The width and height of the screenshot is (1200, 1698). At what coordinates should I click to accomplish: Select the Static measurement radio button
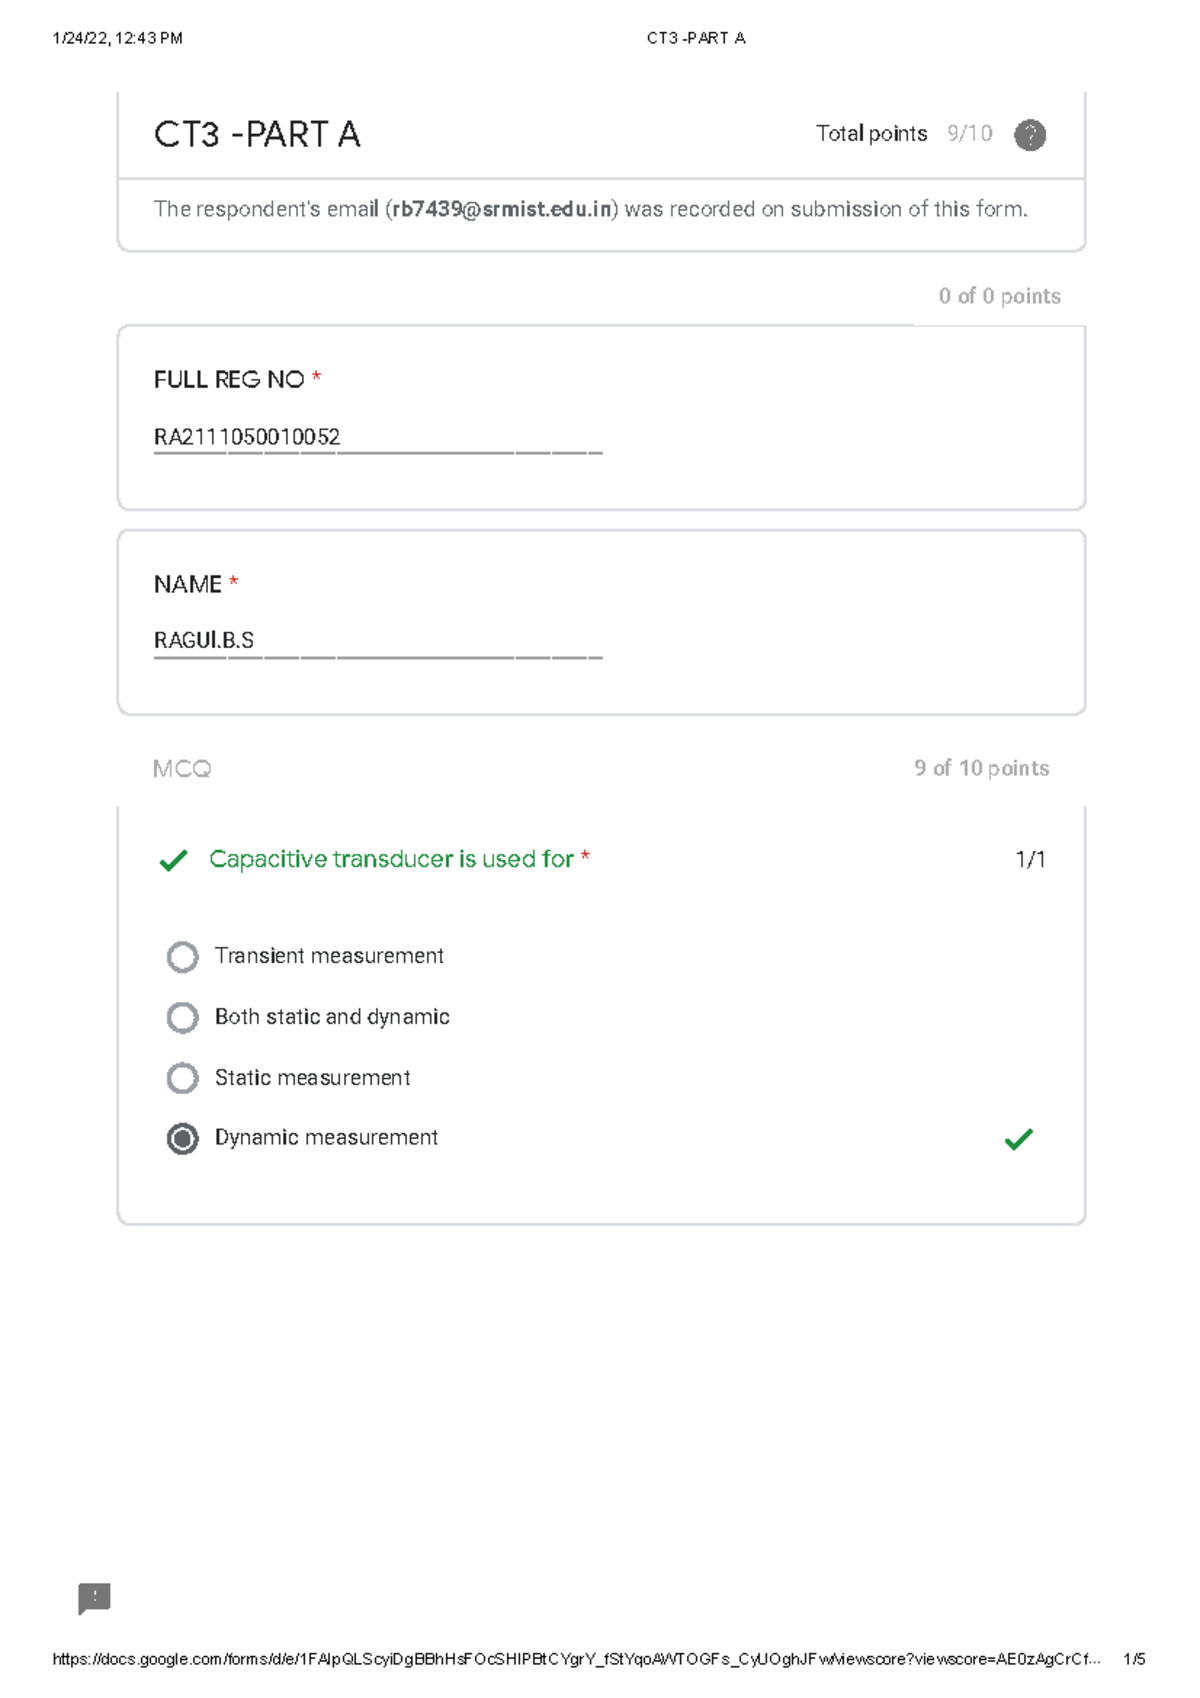[182, 1078]
